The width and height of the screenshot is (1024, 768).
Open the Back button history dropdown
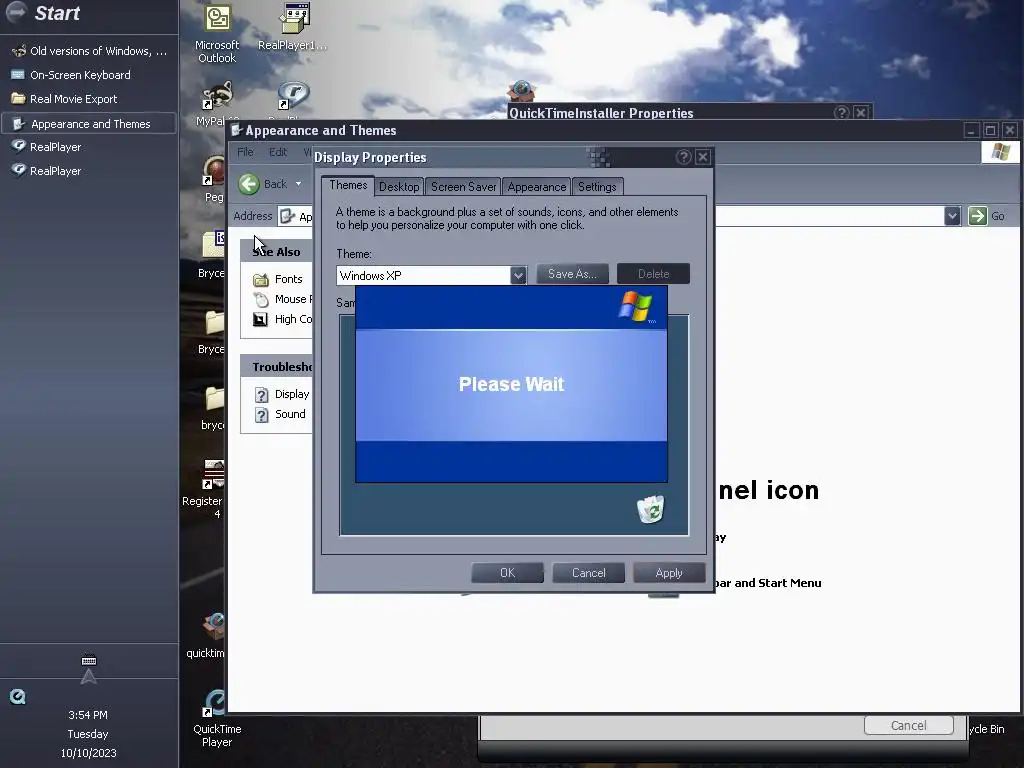point(298,184)
